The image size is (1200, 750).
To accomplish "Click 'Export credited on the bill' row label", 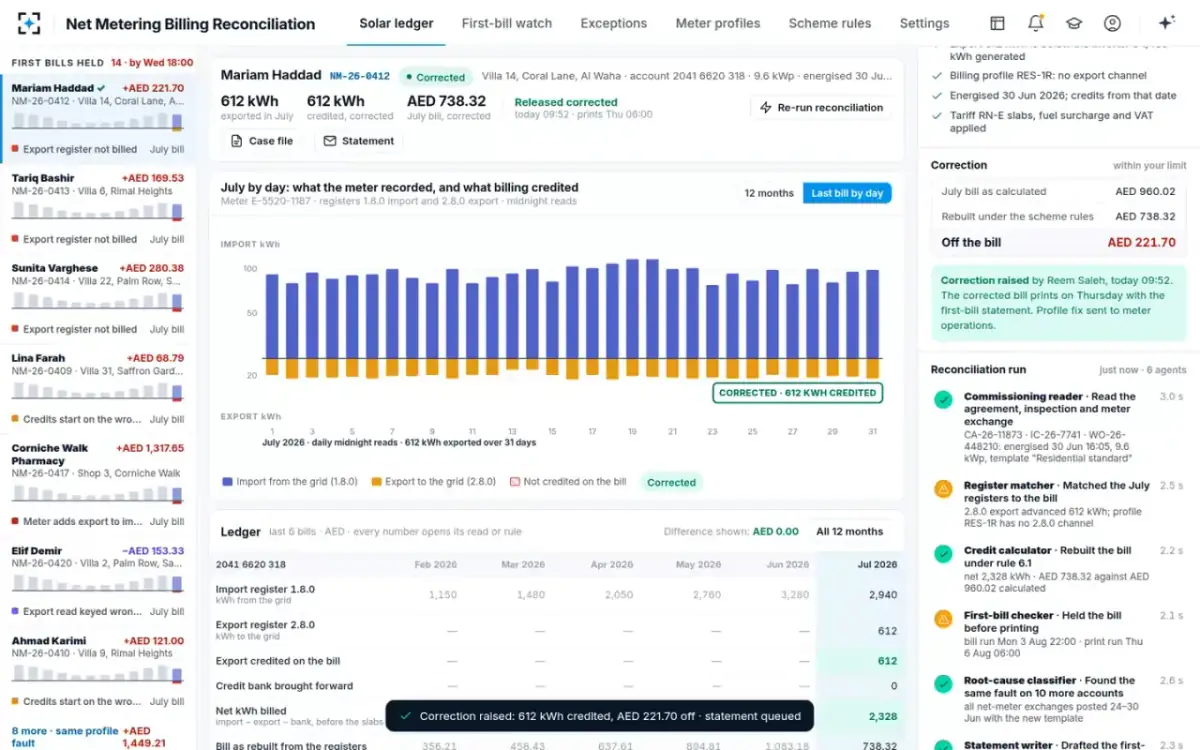I will [x=278, y=661].
